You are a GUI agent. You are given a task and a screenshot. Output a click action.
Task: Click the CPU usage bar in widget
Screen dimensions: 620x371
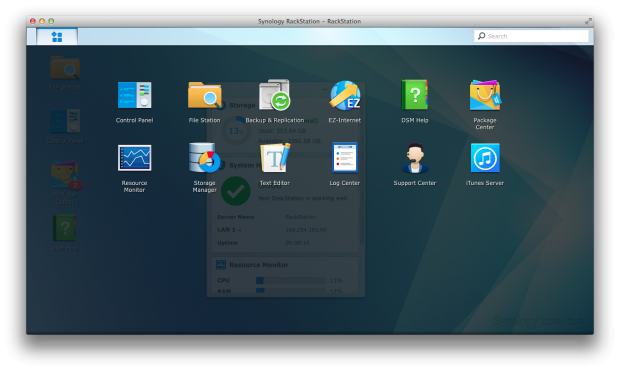coord(290,280)
